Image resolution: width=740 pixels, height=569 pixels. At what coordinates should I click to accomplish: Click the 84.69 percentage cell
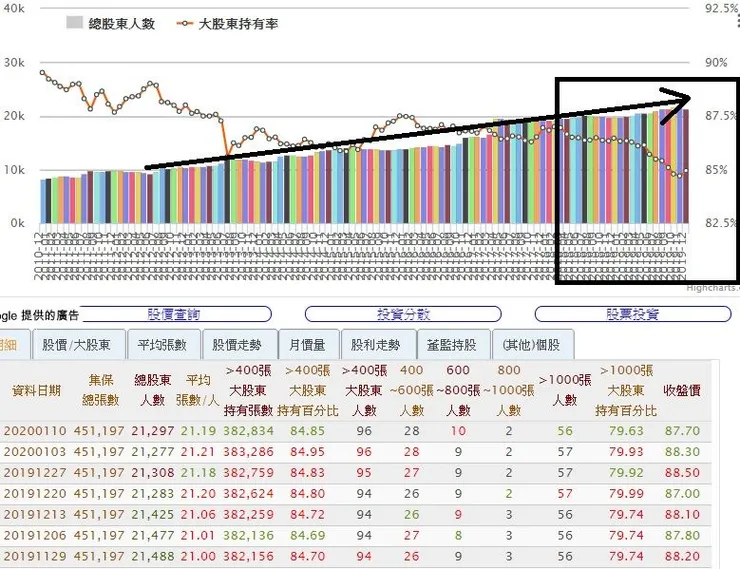(x=307, y=536)
